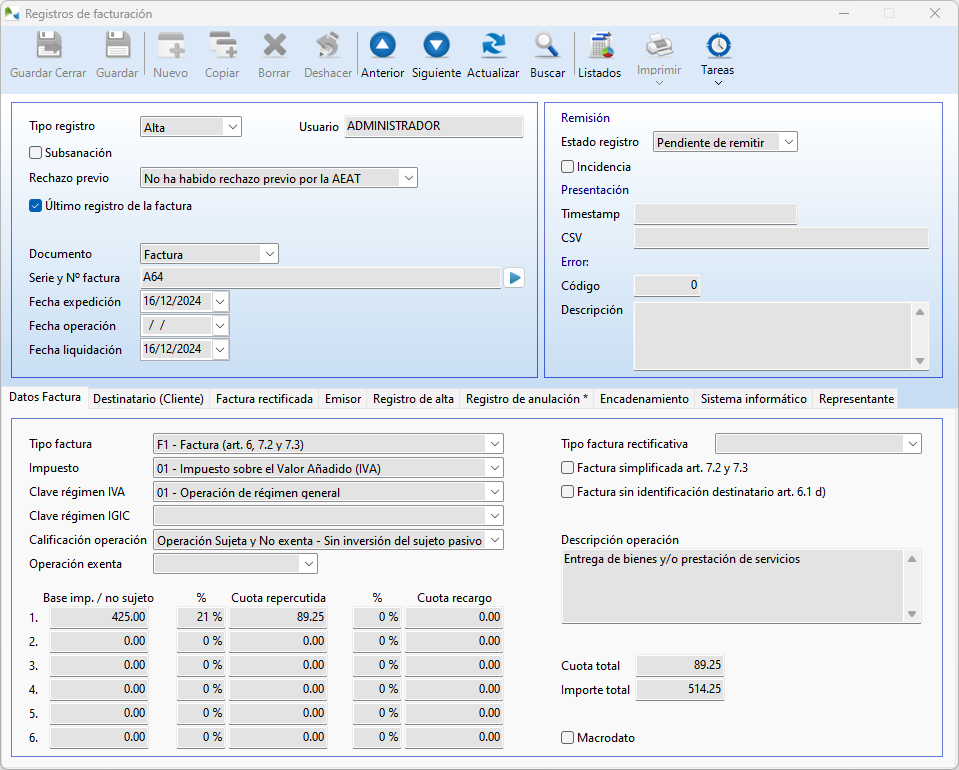Open the Tareas clock menu
The width and height of the screenshot is (959, 770).
[x=717, y=47]
